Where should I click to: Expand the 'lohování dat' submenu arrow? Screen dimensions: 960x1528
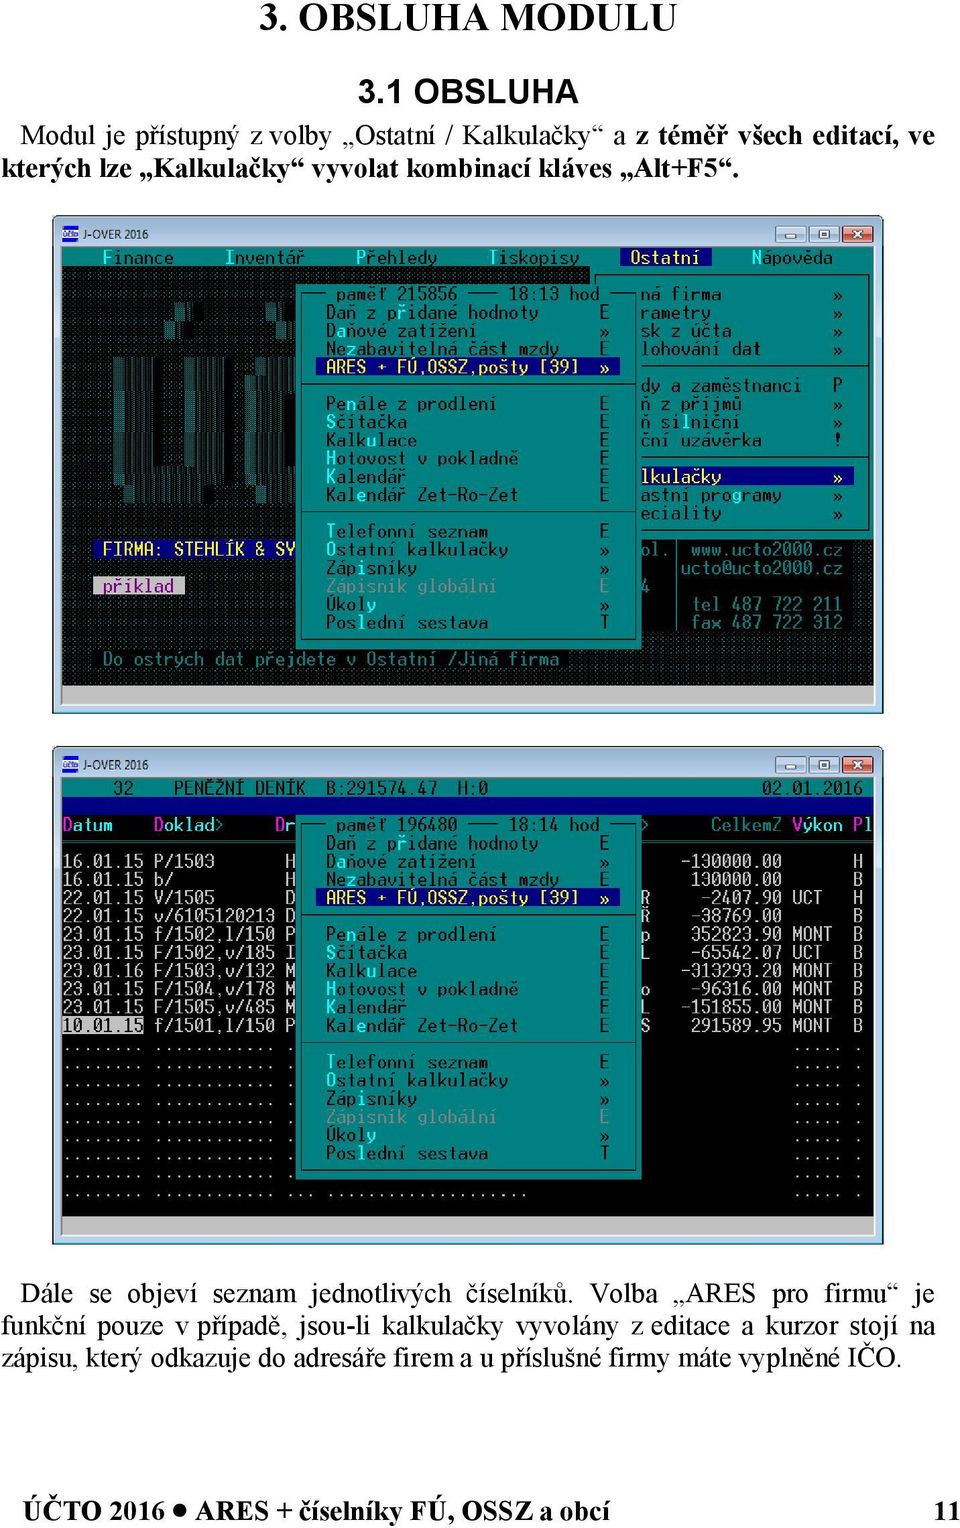pyautogui.click(x=838, y=350)
